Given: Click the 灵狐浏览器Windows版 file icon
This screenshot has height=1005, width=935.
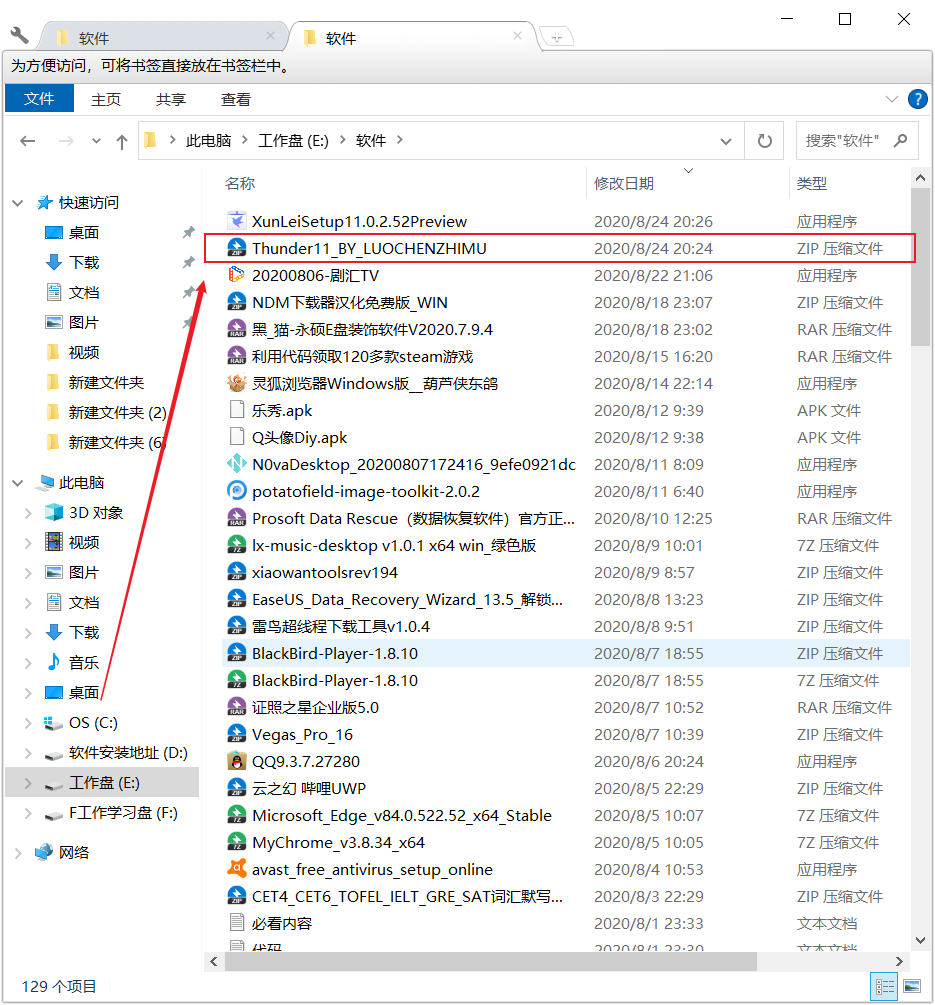Looking at the screenshot, I should click(236, 383).
